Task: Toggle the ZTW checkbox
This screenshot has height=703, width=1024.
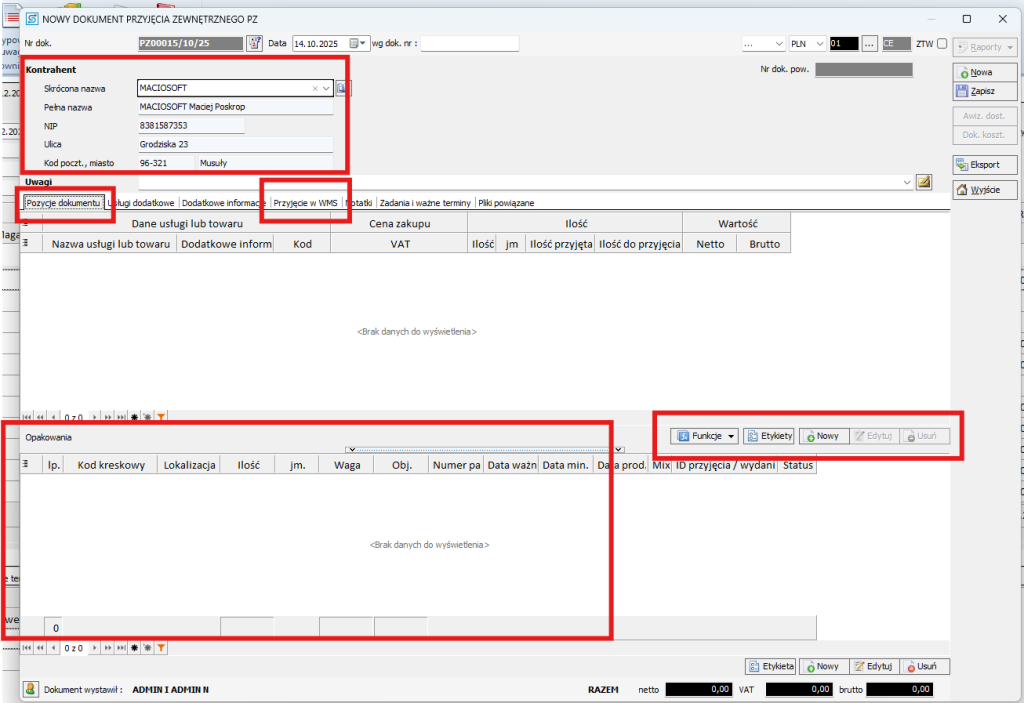Action: point(942,44)
